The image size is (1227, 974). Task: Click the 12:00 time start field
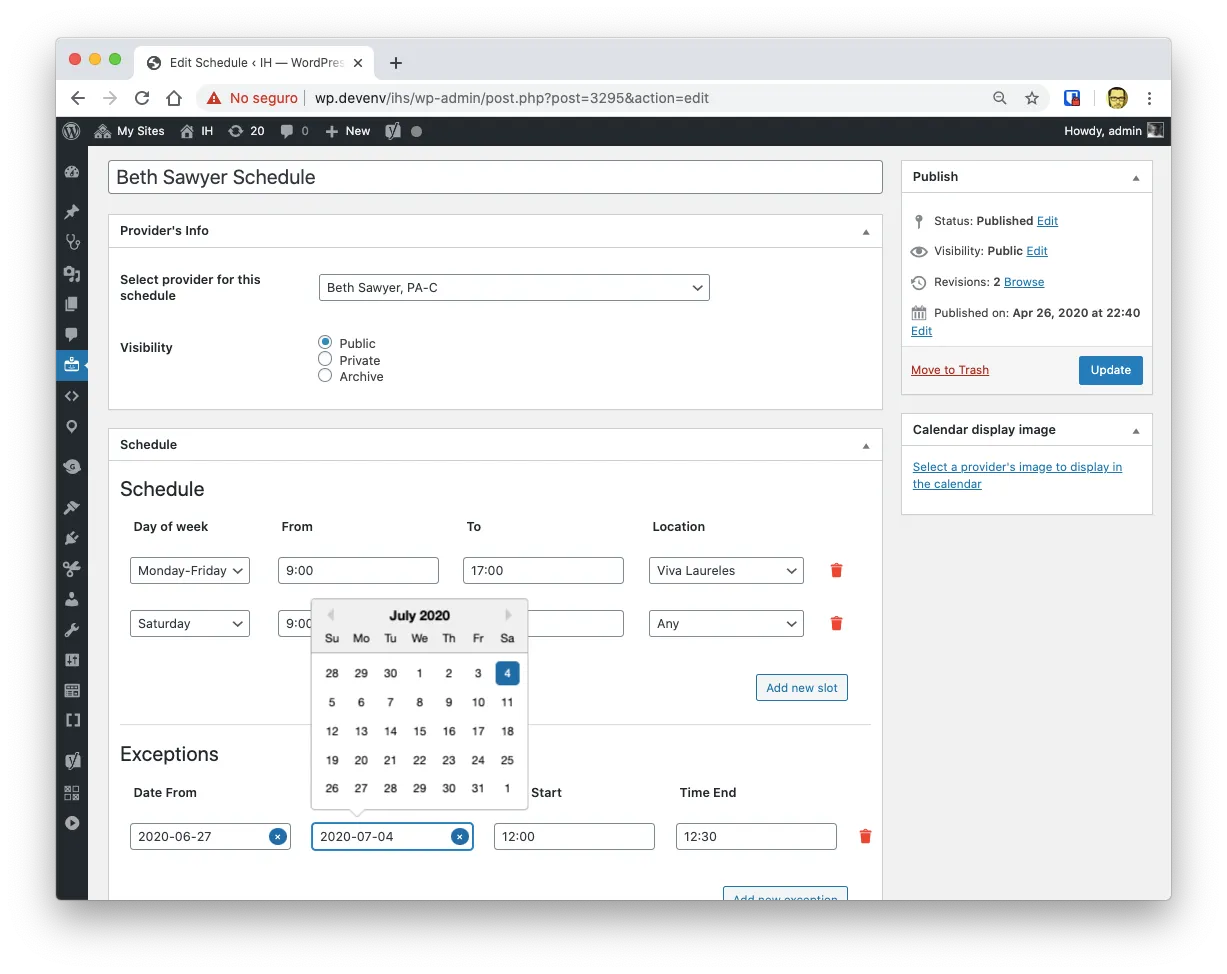[x=574, y=837]
